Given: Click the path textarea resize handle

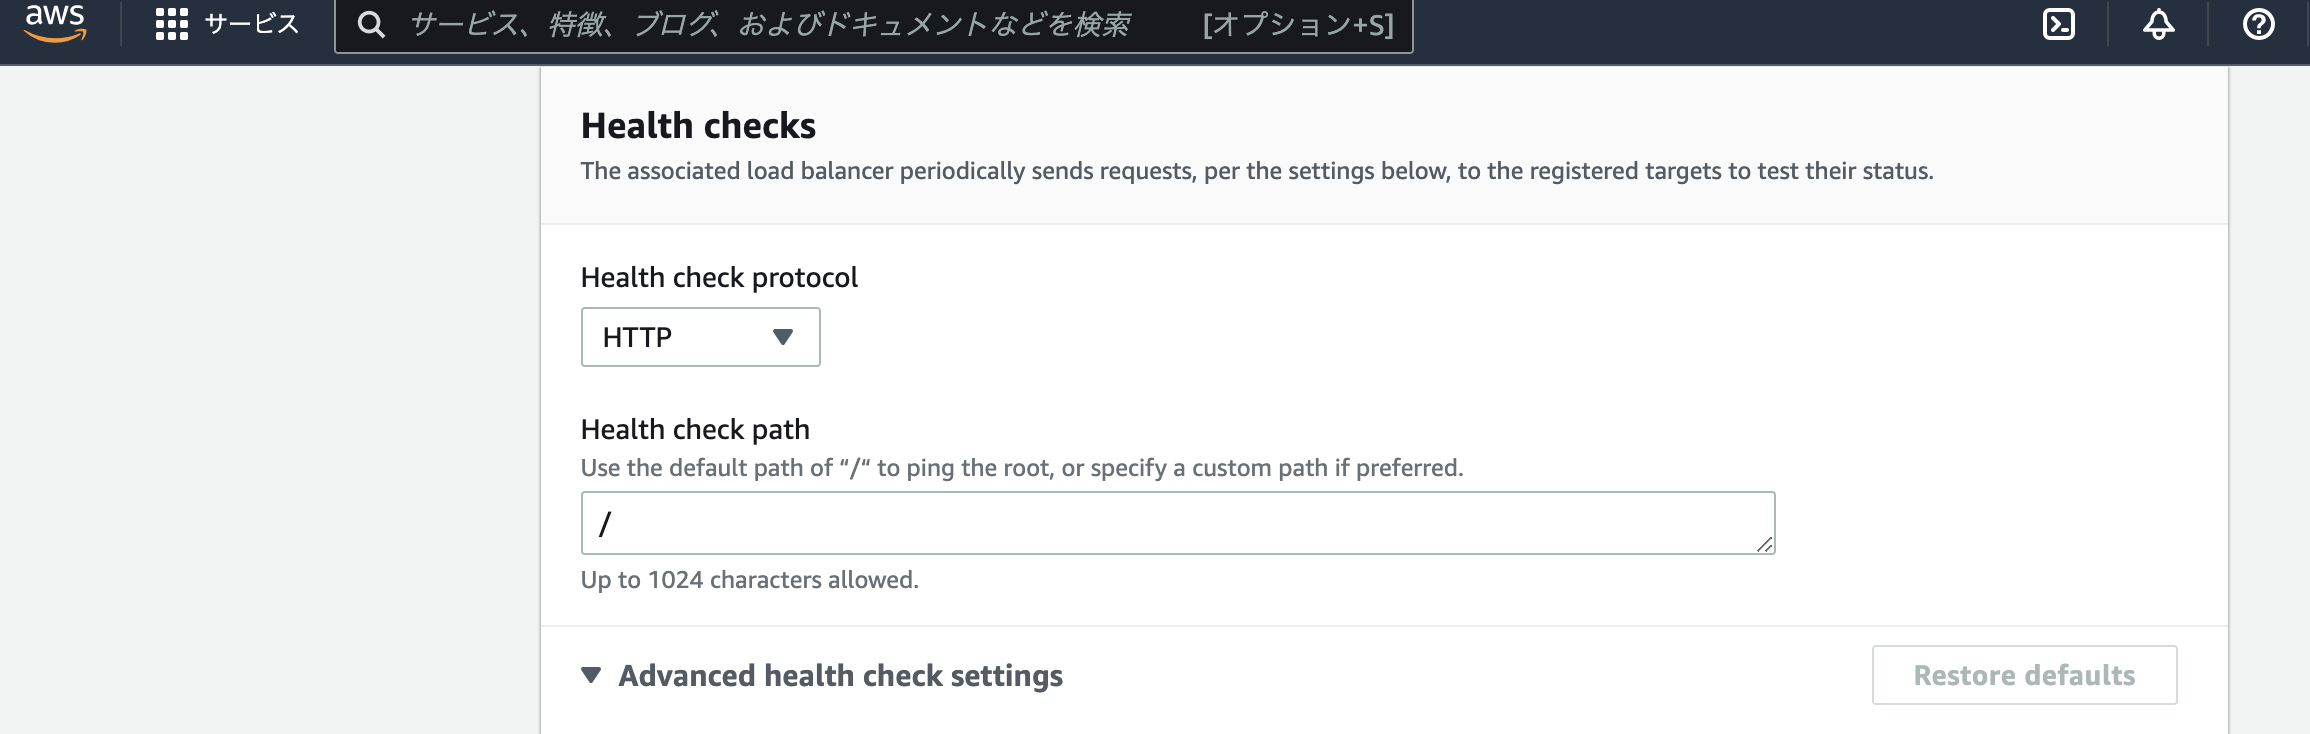Looking at the screenshot, I should [x=1764, y=544].
